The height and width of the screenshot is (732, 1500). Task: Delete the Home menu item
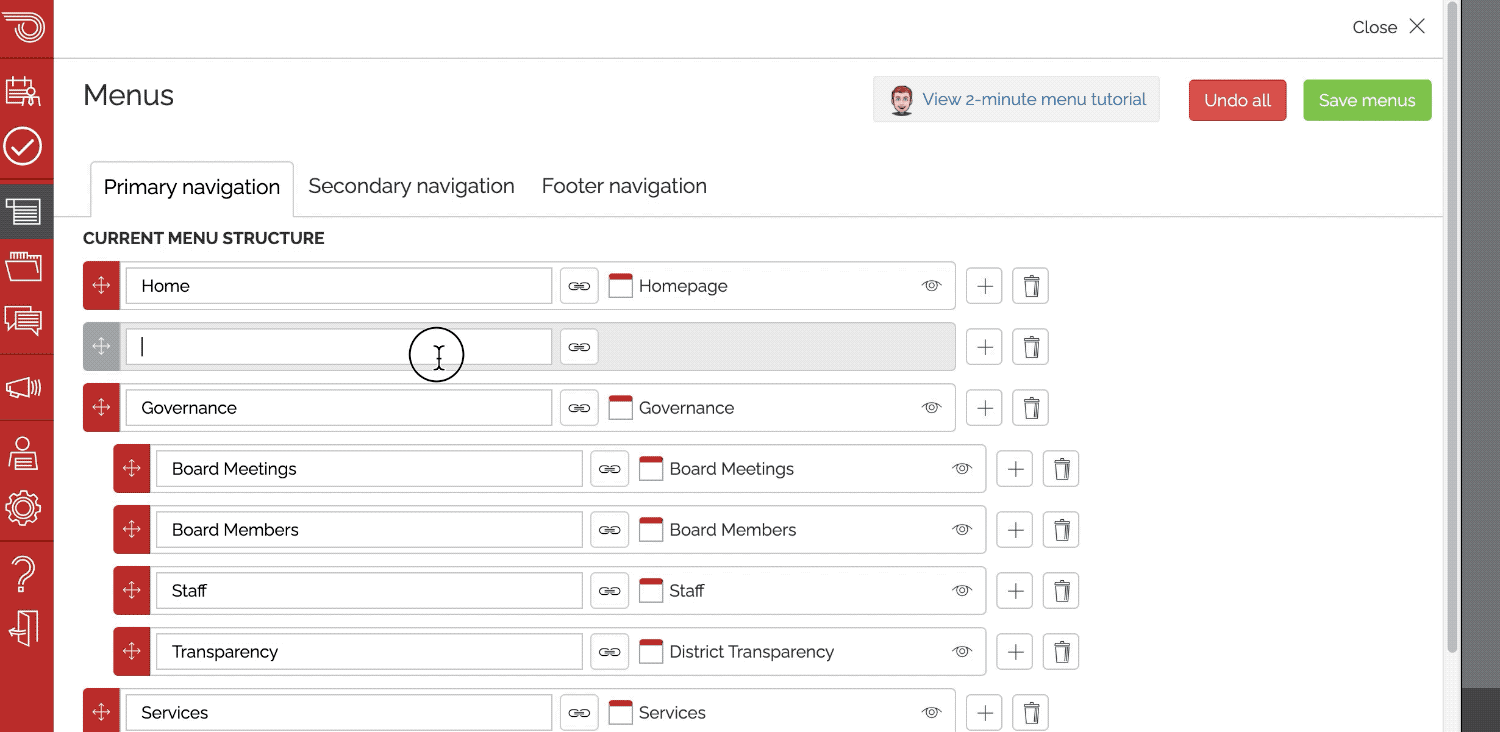pyautogui.click(x=1031, y=286)
